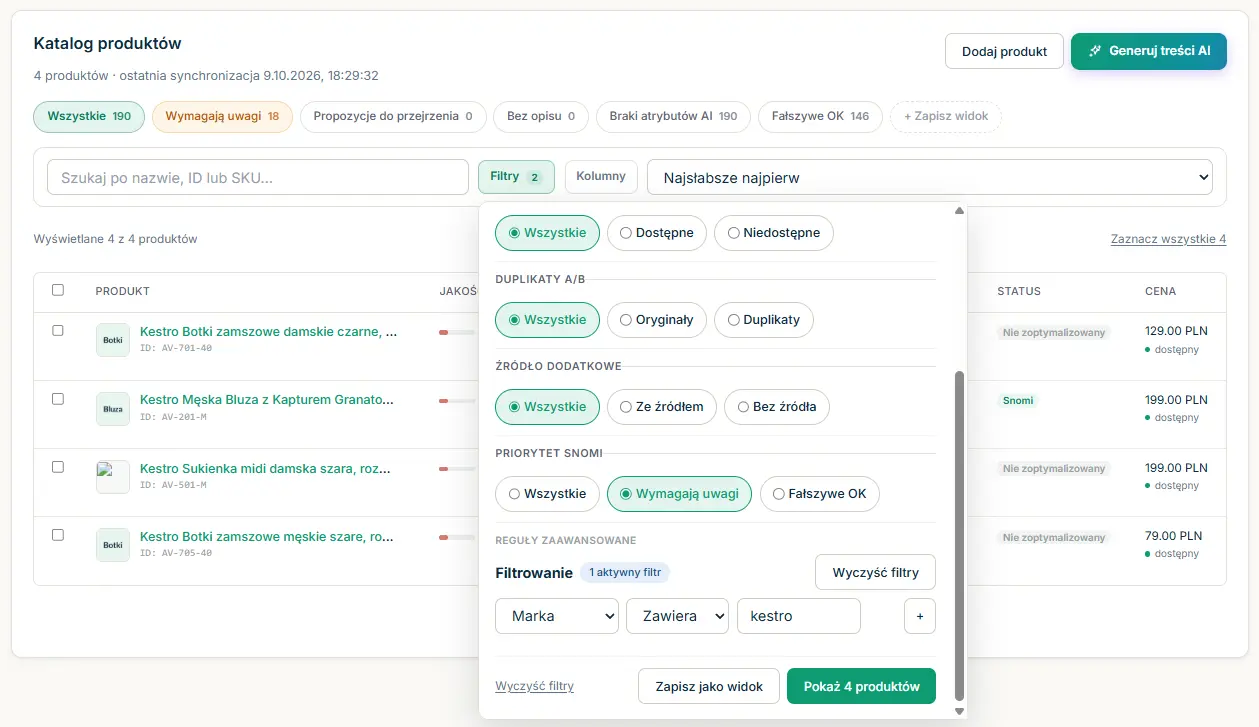Switch to the Wymagają uwagi 18 view
The height and width of the screenshot is (727, 1259).
pos(222,117)
